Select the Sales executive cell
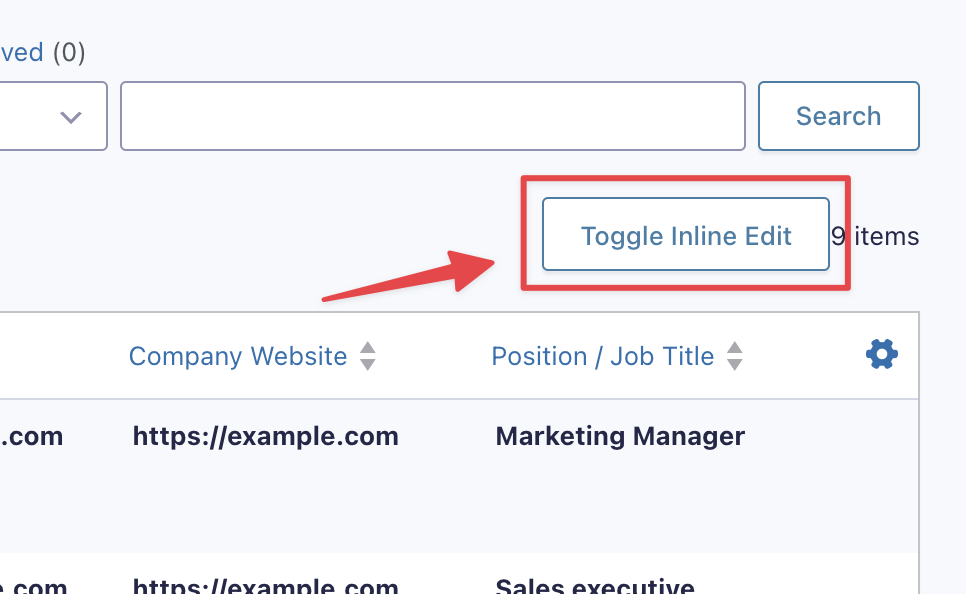Viewport: 966px width, 594px height. (x=594, y=586)
